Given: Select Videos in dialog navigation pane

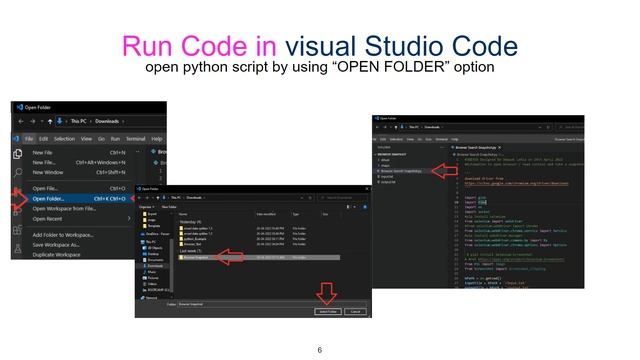Looking at the screenshot, I should click(152, 284).
